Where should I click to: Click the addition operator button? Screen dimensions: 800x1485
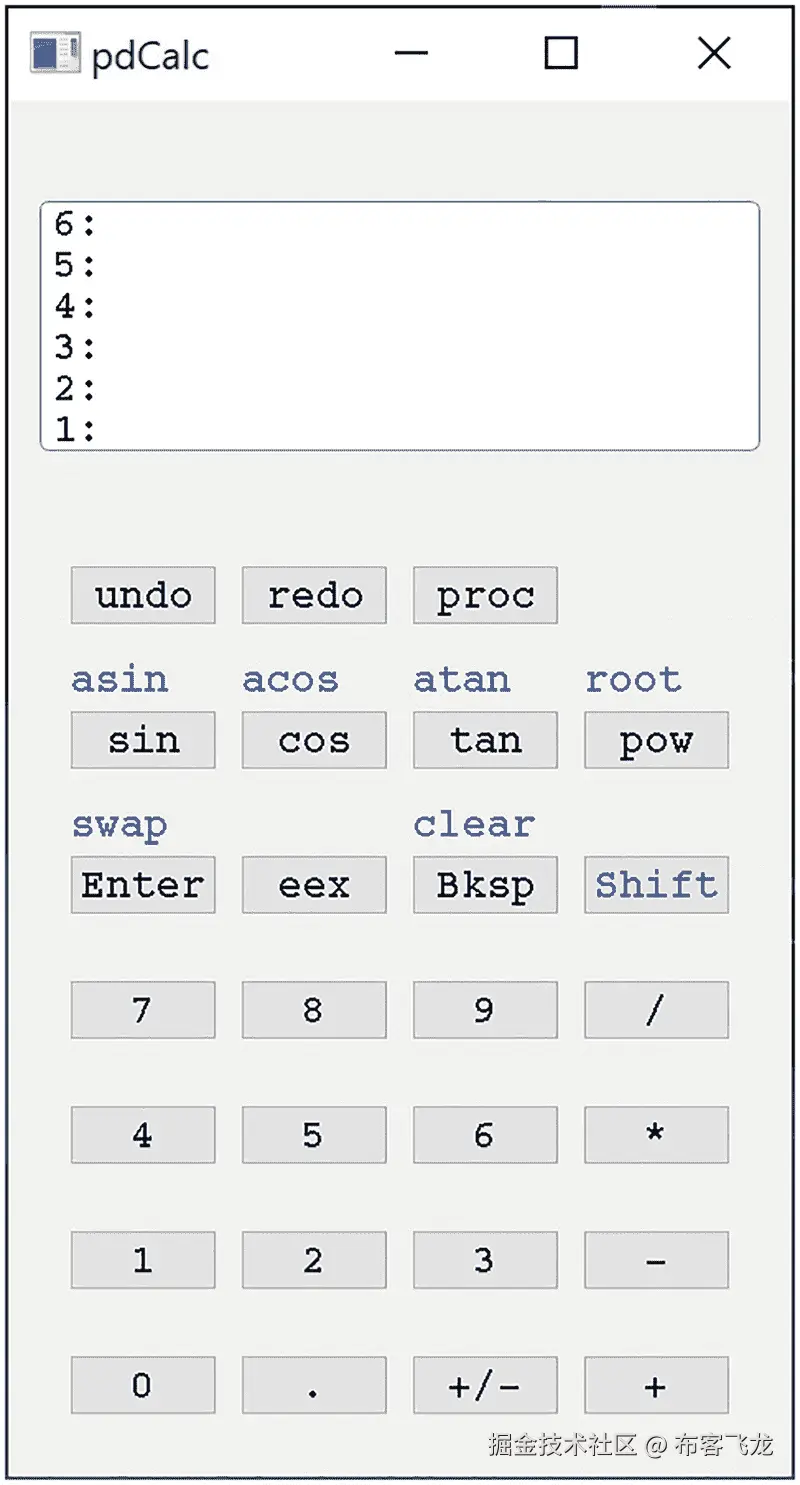pos(655,1385)
